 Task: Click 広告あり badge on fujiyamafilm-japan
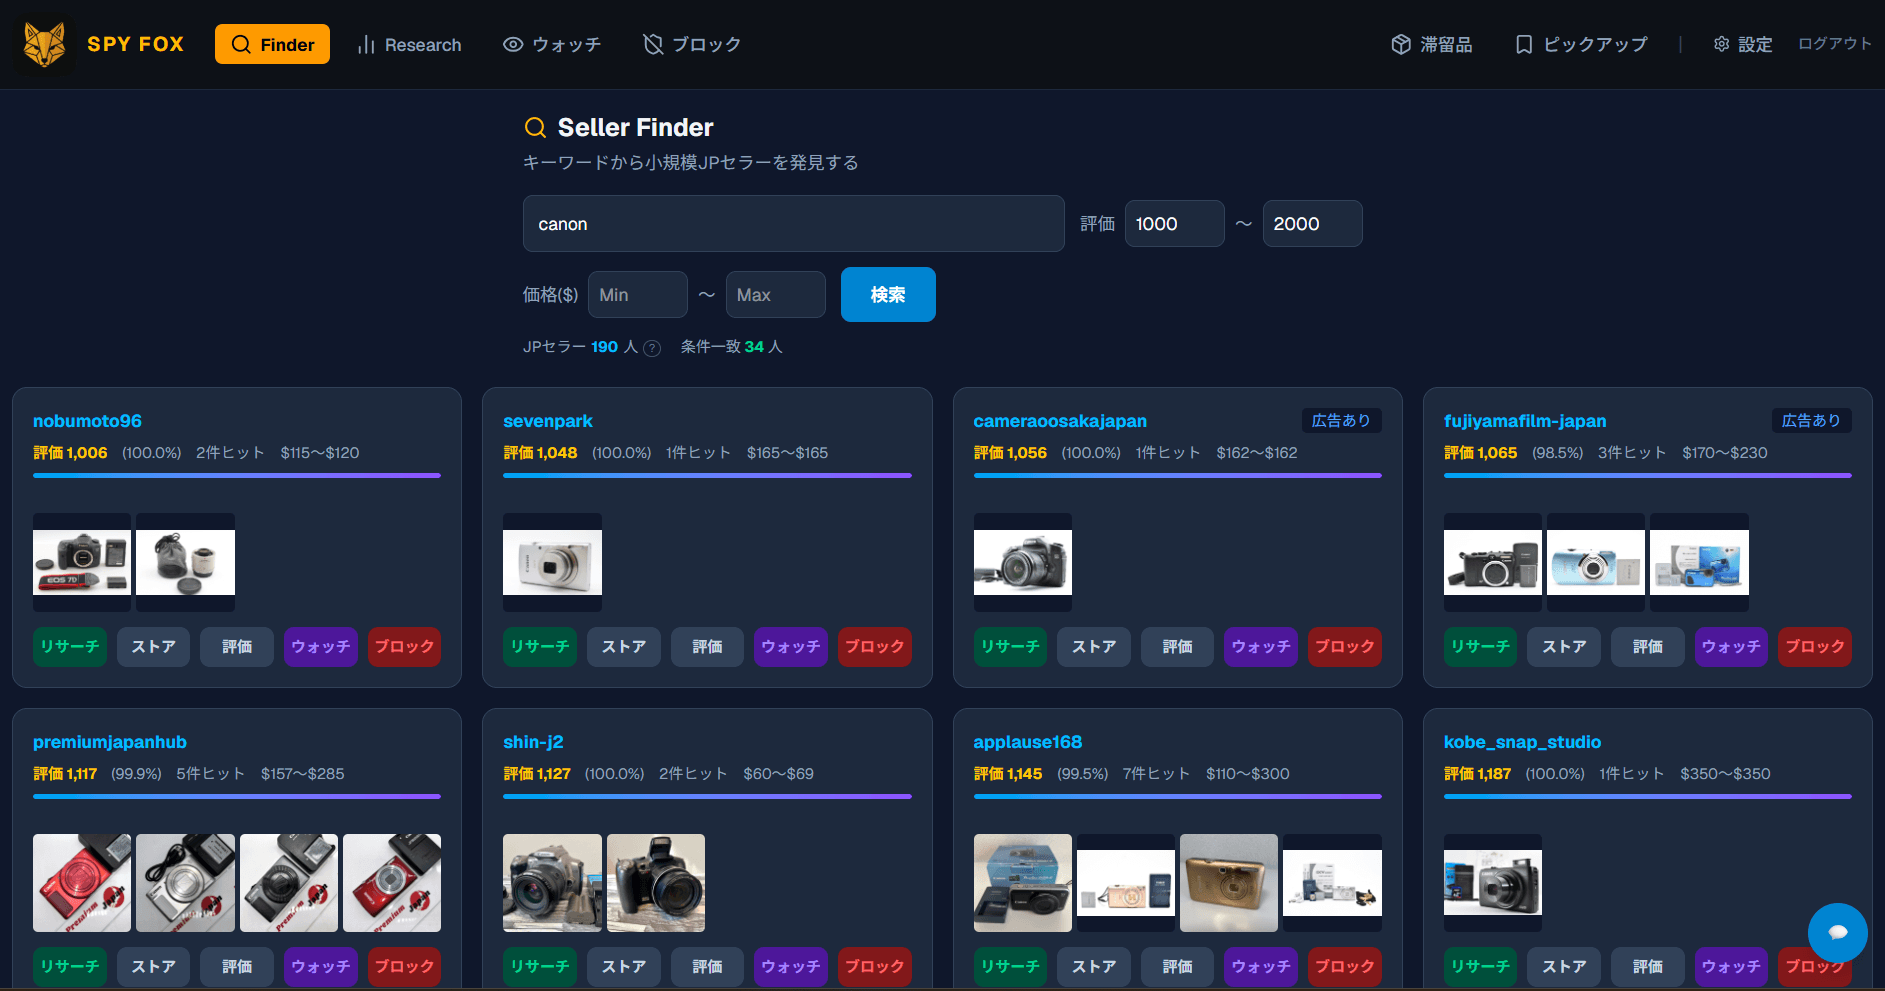tap(1811, 421)
